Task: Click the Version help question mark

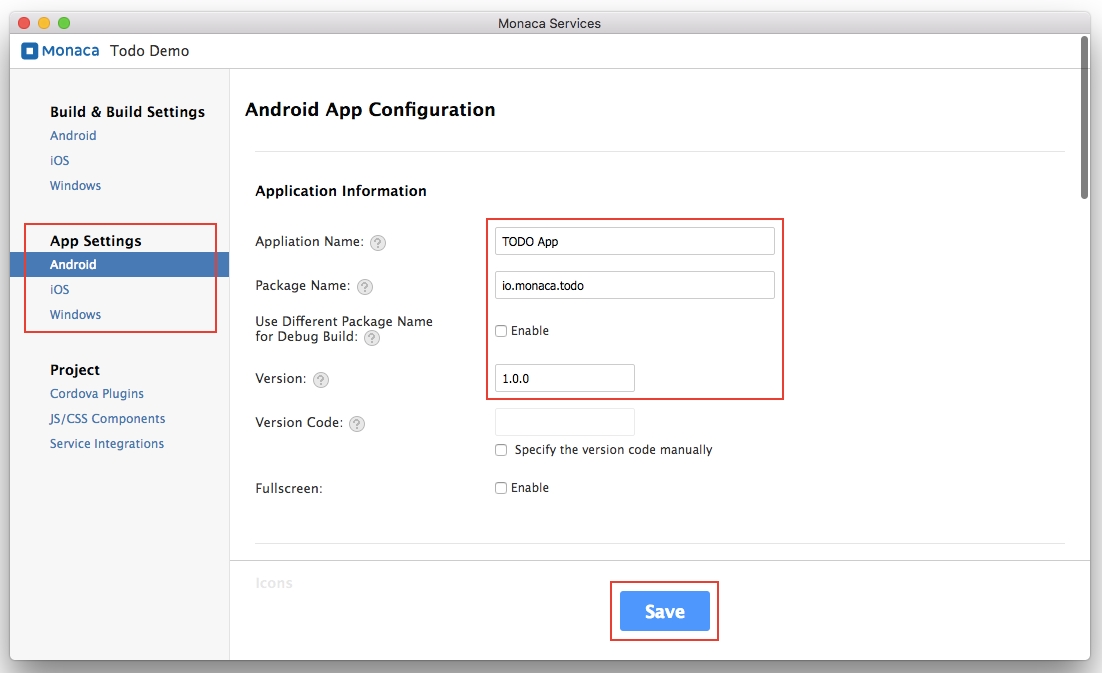Action: 320,380
